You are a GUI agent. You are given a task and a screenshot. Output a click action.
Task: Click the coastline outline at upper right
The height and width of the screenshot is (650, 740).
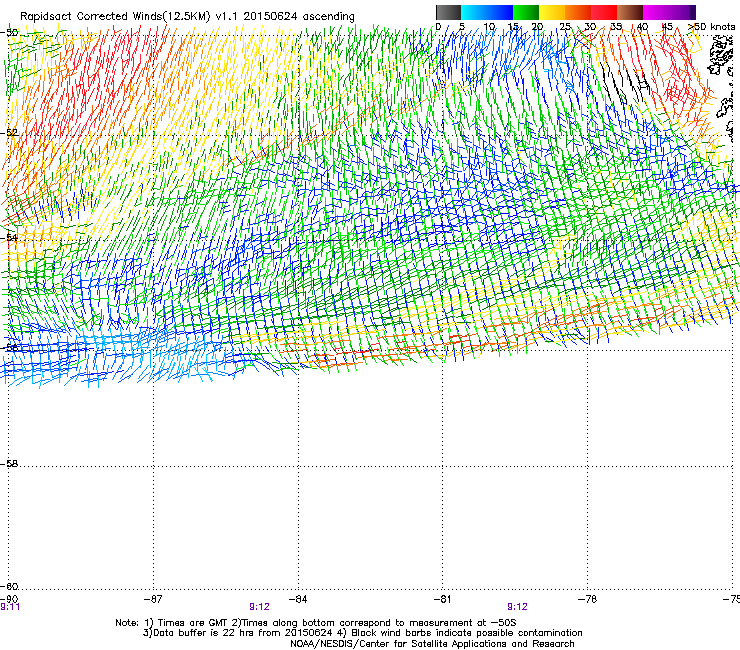[722, 57]
